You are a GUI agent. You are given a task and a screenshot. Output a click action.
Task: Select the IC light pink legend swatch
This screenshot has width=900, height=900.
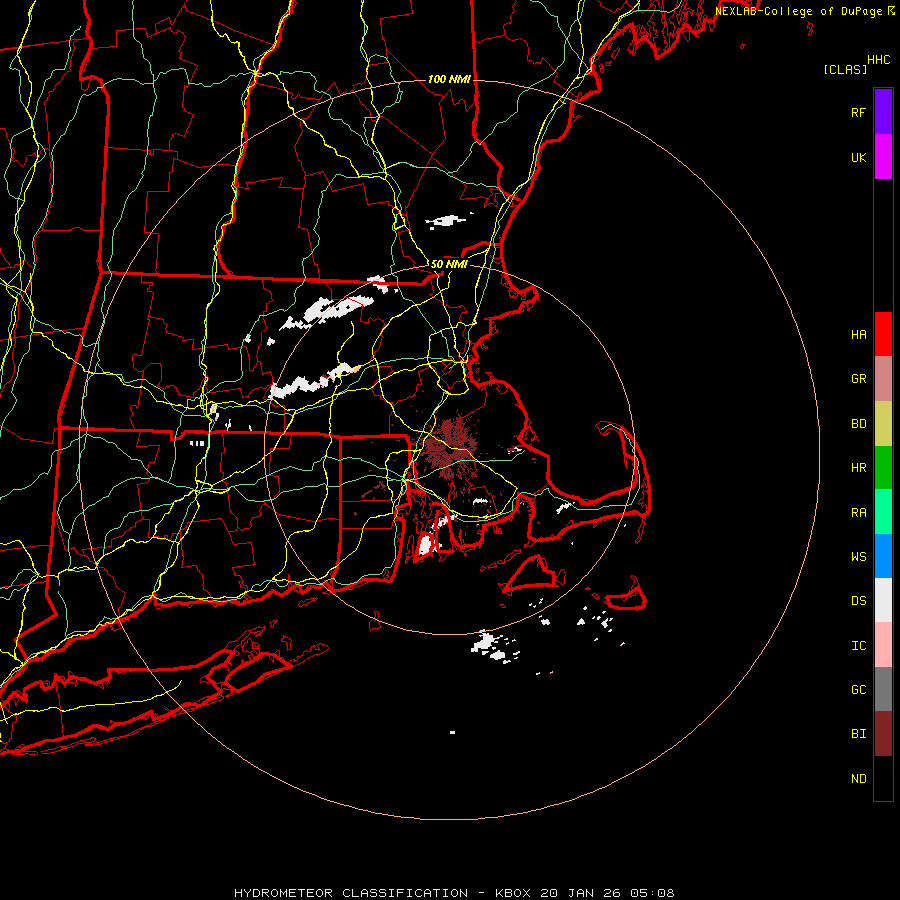[883, 645]
